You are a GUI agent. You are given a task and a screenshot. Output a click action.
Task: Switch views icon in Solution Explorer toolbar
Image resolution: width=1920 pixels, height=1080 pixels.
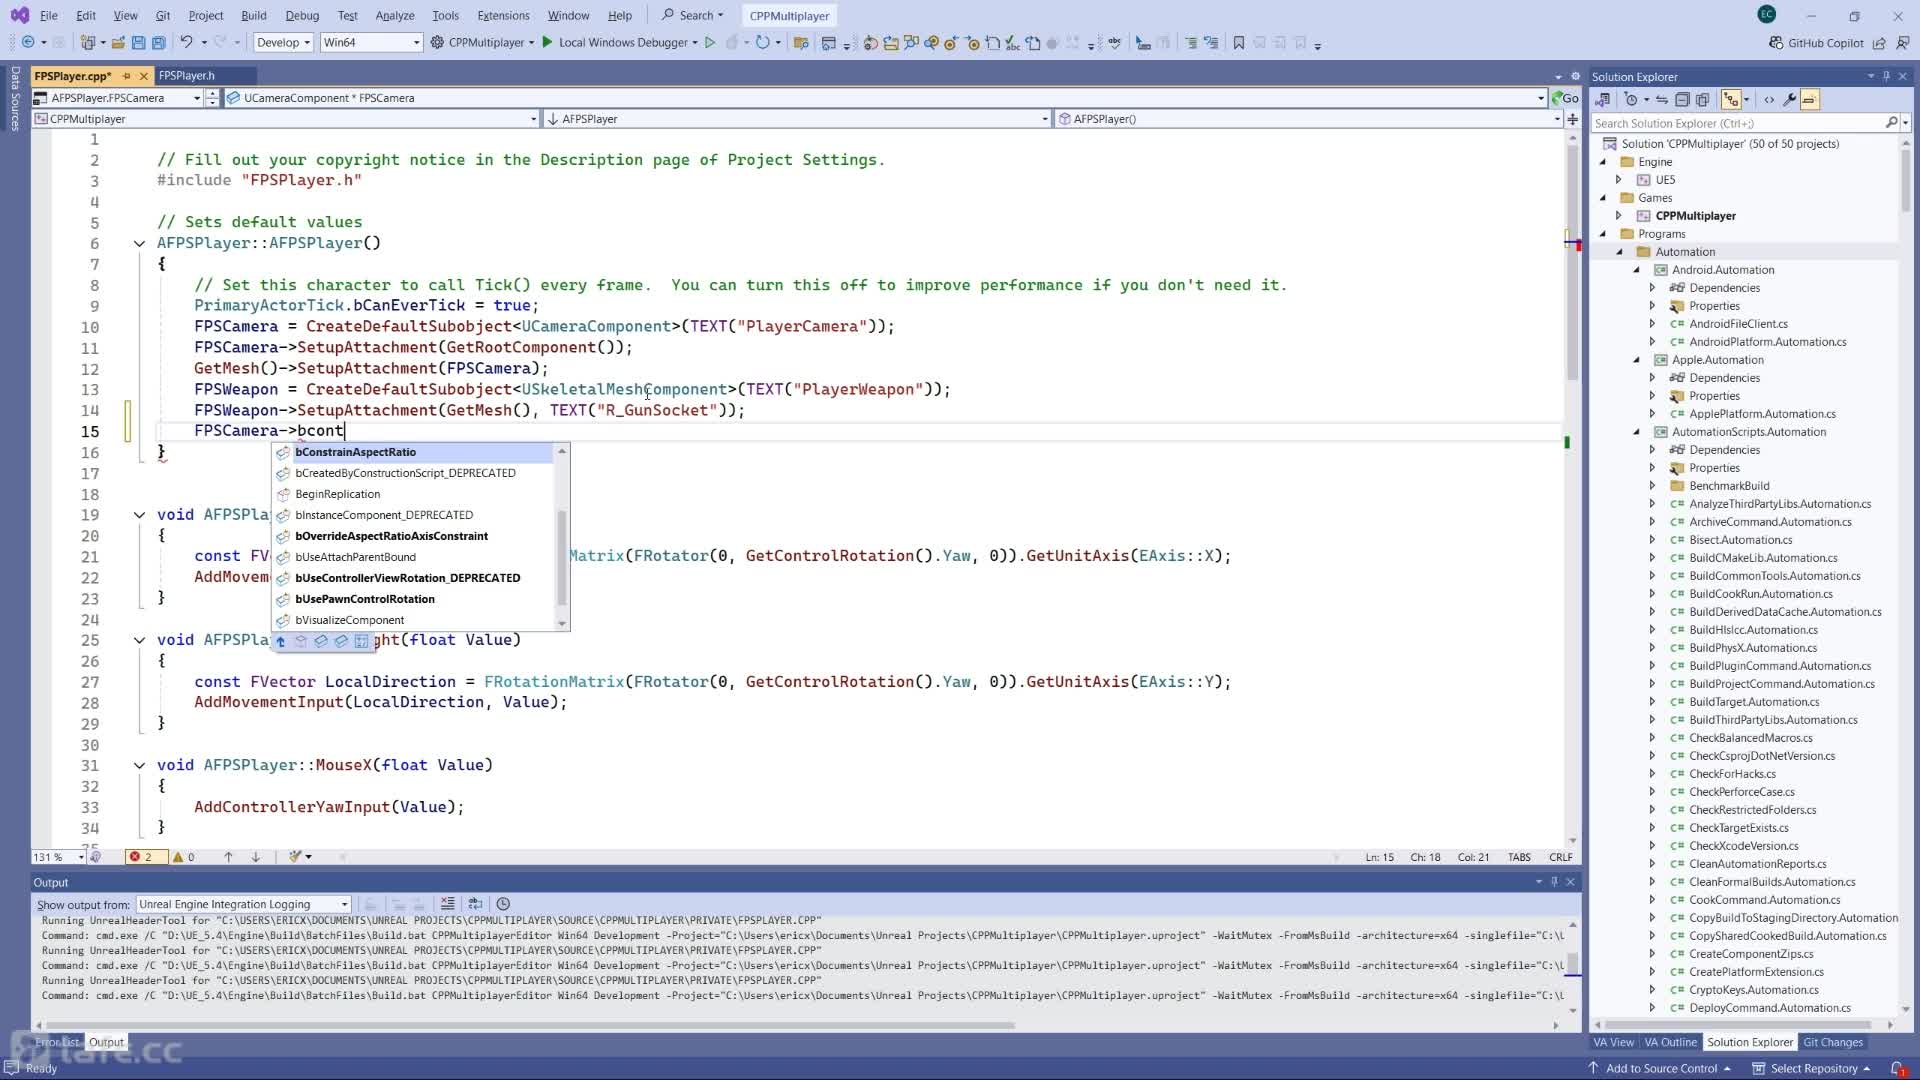1602,100
